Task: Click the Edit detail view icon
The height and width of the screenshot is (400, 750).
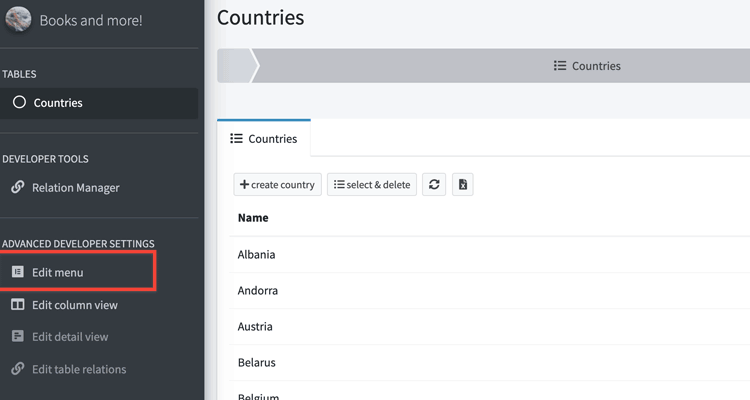Action: click(18, 337)
